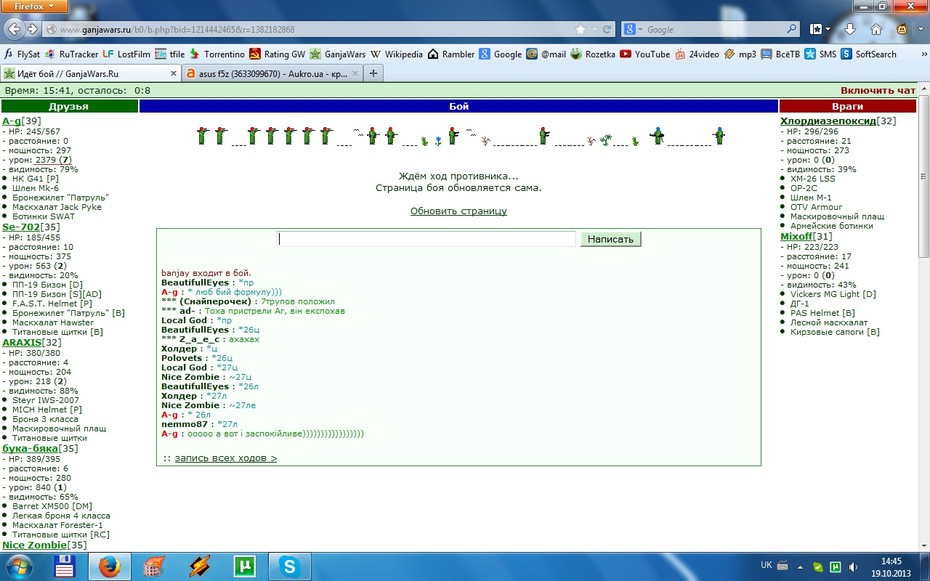
Task: Click the search magnifier icon
Action: point(792,28)
